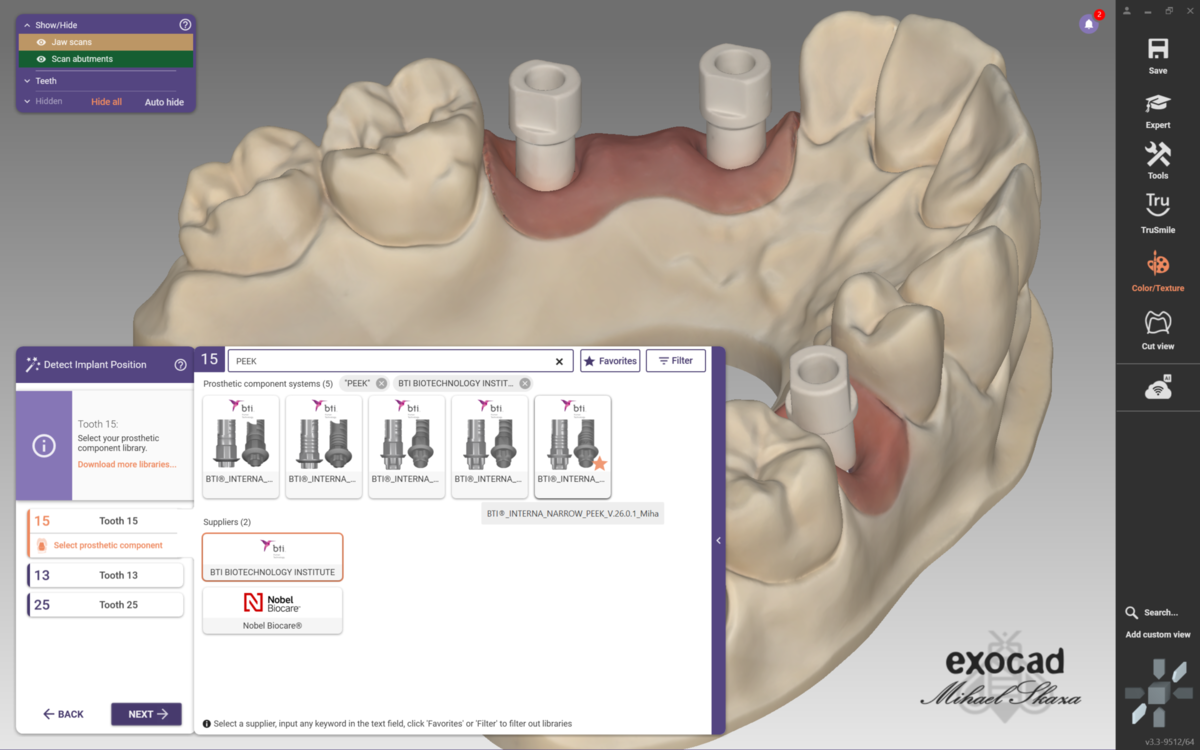The width and height of the screenshot is (1200, 750).
Task: Click the wand icon in the Detect Implant Position header
Action: click(x=33, y=365)
